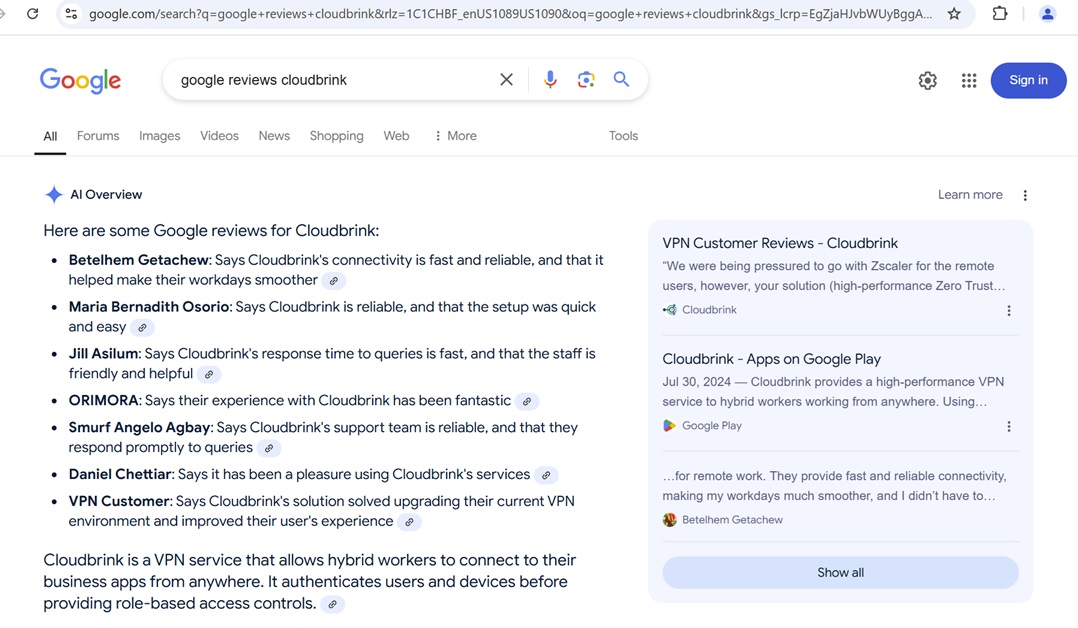Click Betelhem Getachew avatar in source card
1078x628 pixels.
(x=670, y=520)
